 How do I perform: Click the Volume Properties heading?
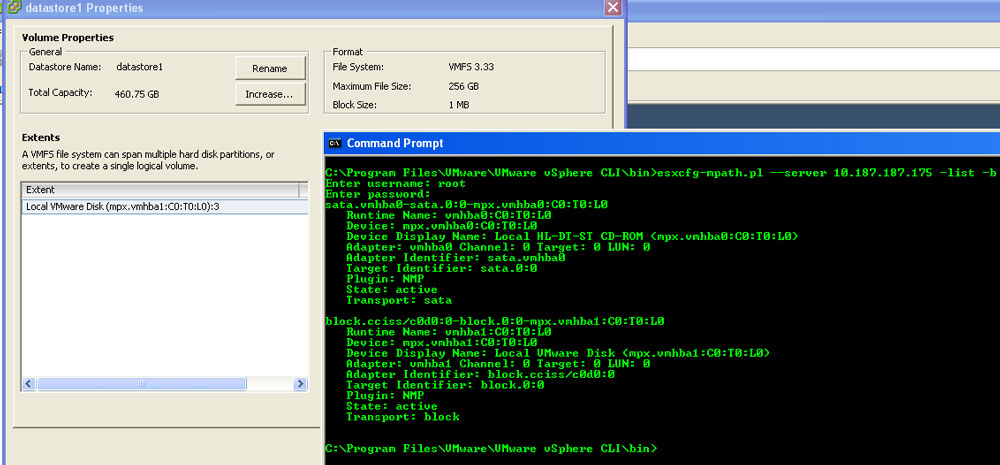point(68,38)
